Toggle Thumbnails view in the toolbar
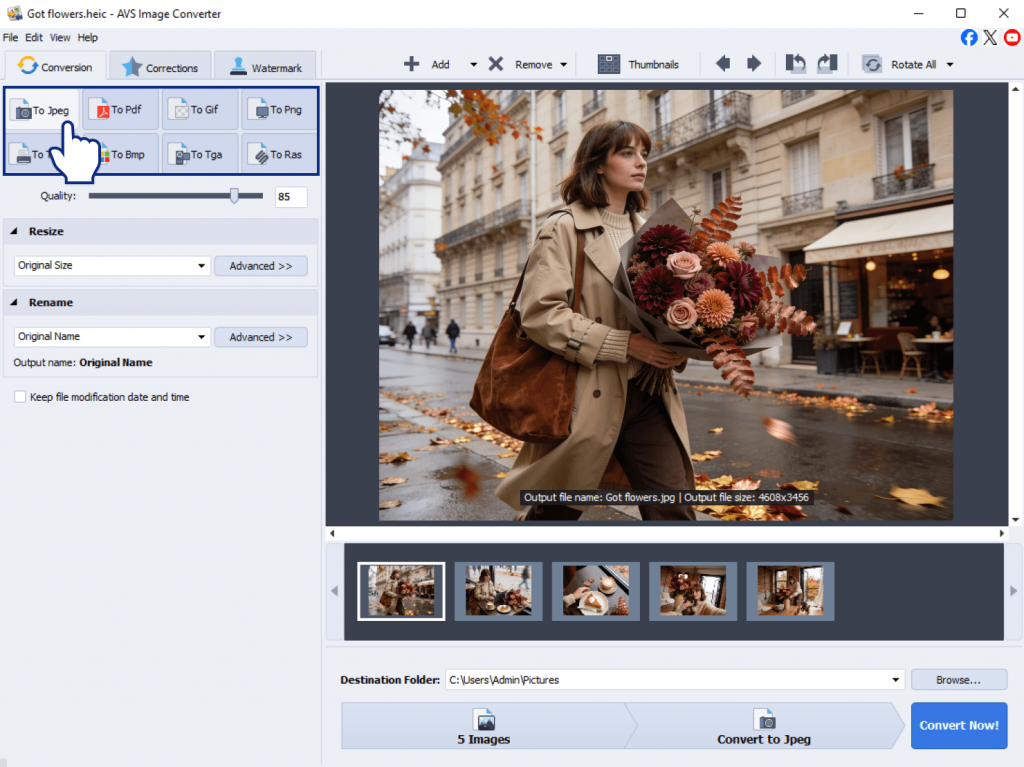 tap(638, 64)
